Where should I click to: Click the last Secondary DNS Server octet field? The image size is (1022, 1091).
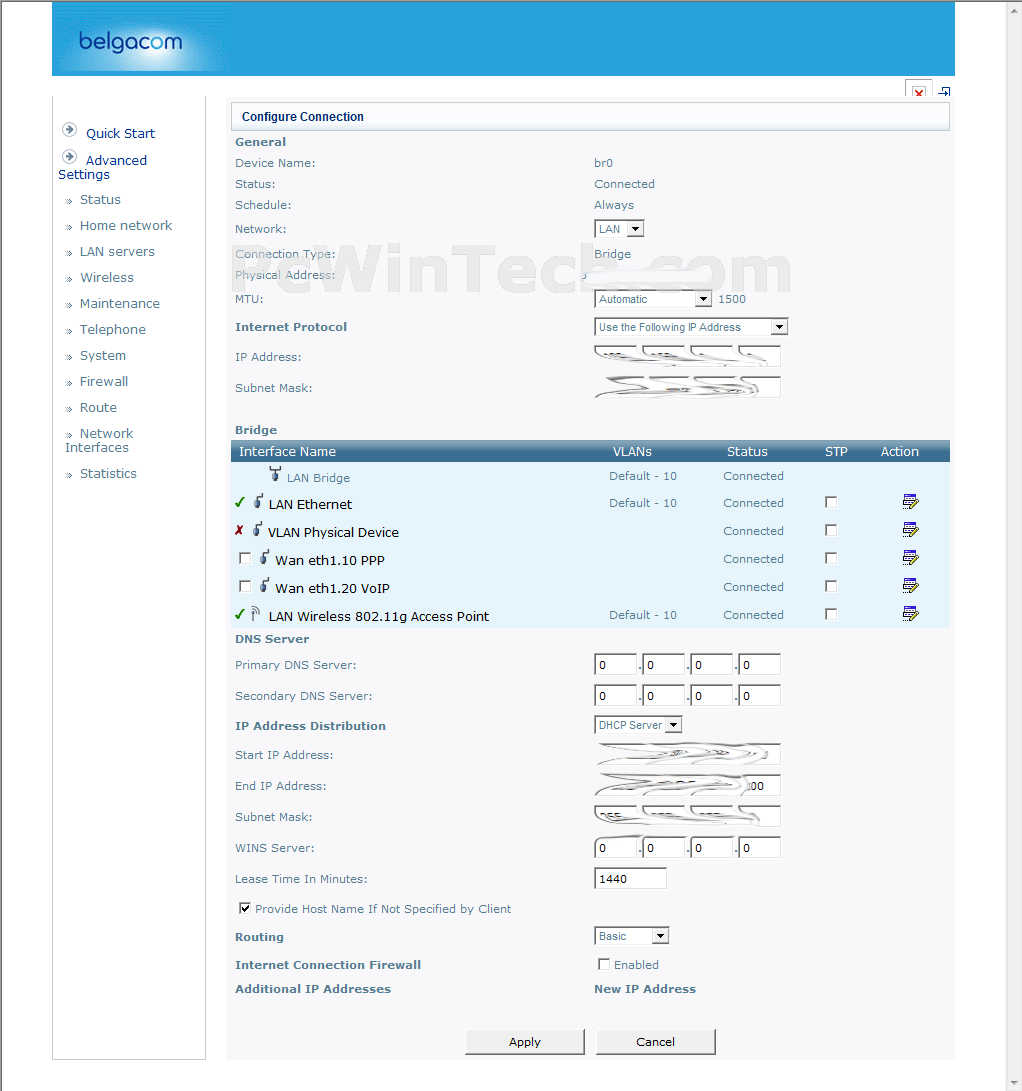coord(759,695)
